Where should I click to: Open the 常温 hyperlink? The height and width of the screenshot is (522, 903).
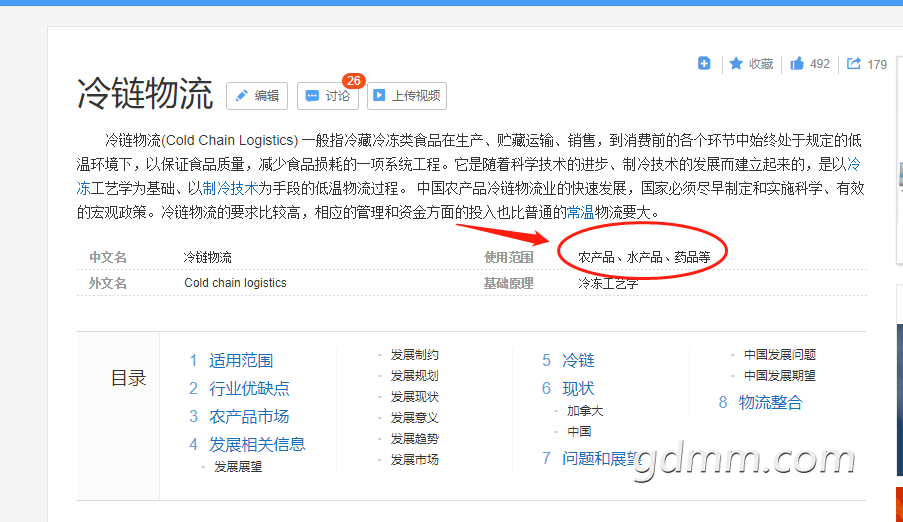click(x=580, y=213)
